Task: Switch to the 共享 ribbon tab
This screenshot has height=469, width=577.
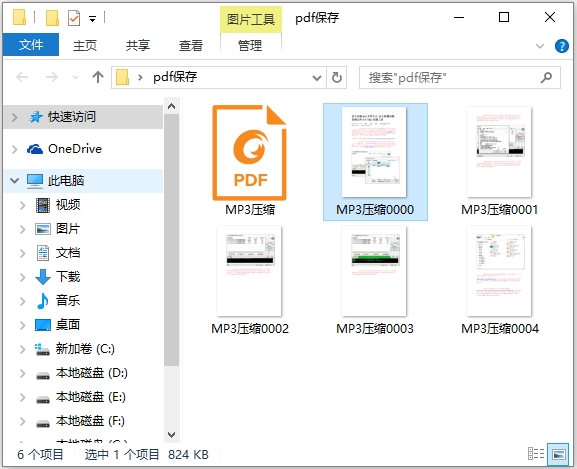Action: (x=138, y=45)
